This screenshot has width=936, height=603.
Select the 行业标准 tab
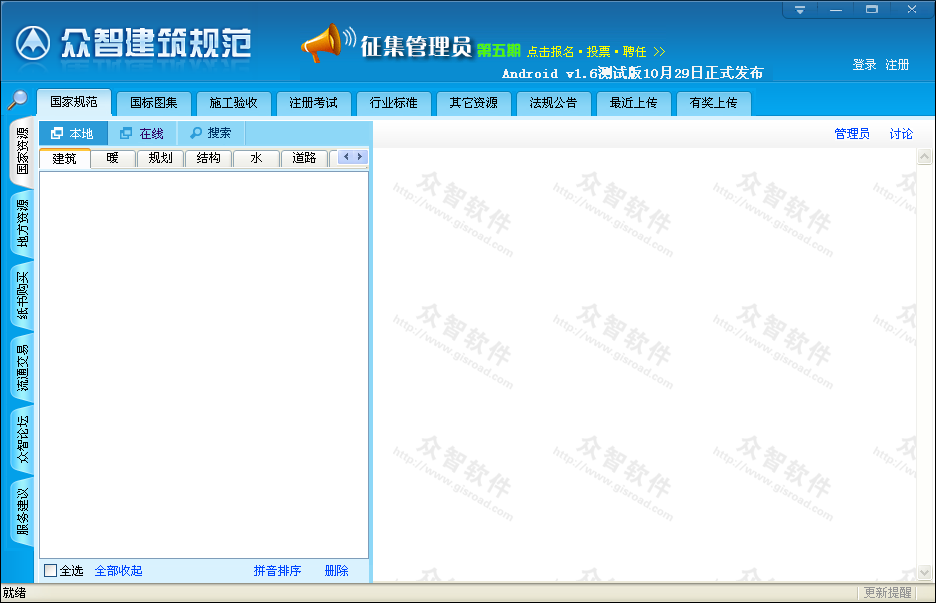pos(393,103)
